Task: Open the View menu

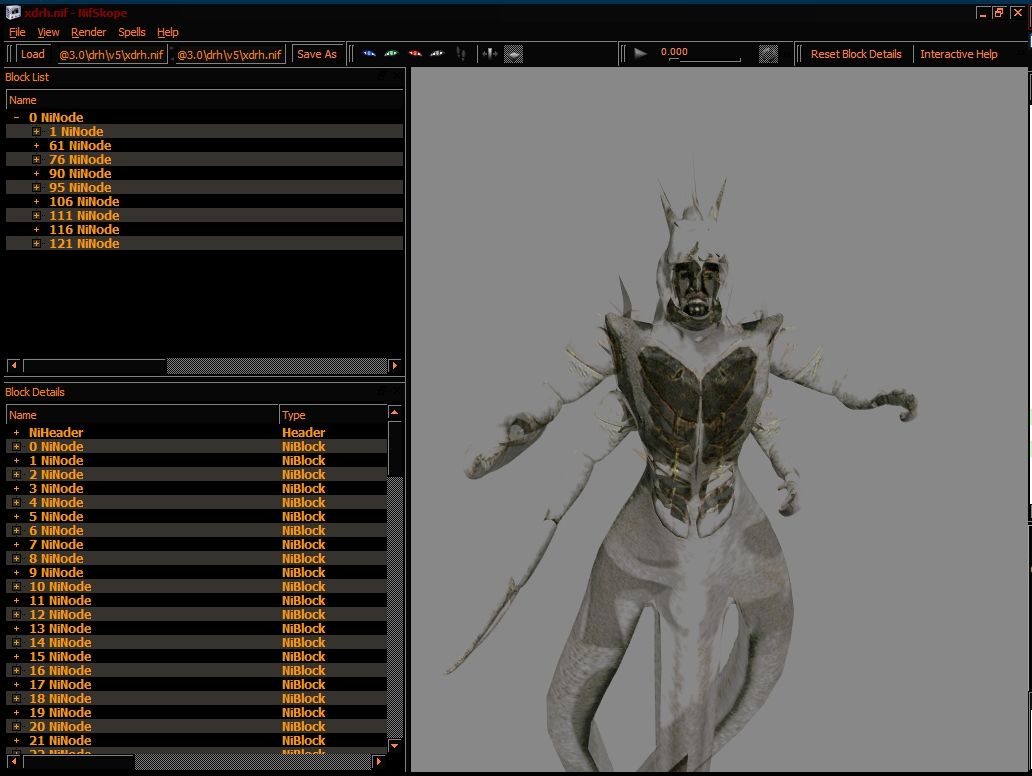Action: (x=48, y=32)
